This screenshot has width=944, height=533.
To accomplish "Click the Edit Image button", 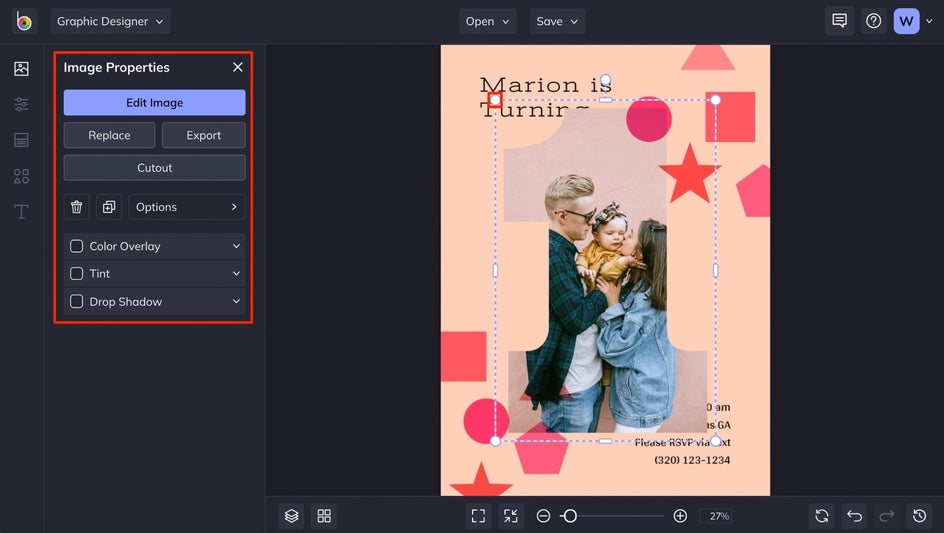I will pos(154,102).
